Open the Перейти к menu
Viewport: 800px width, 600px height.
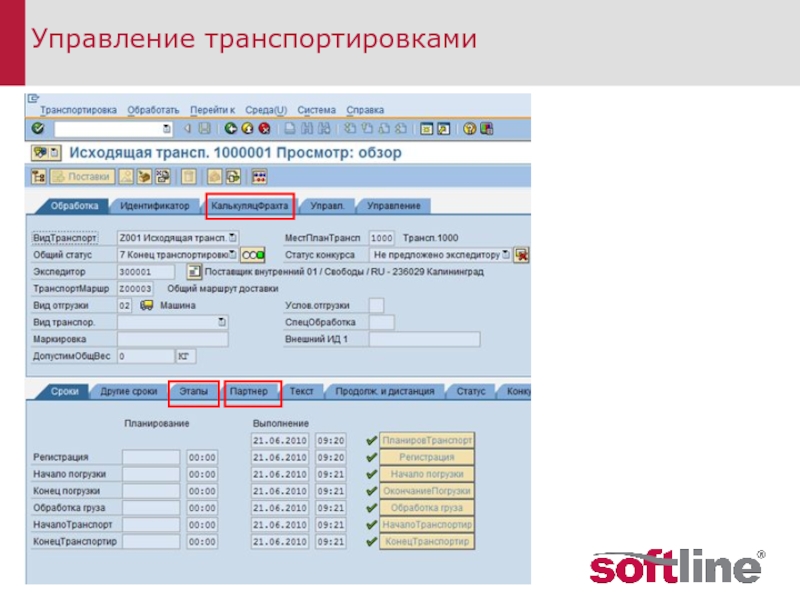[x=212, y=110]
